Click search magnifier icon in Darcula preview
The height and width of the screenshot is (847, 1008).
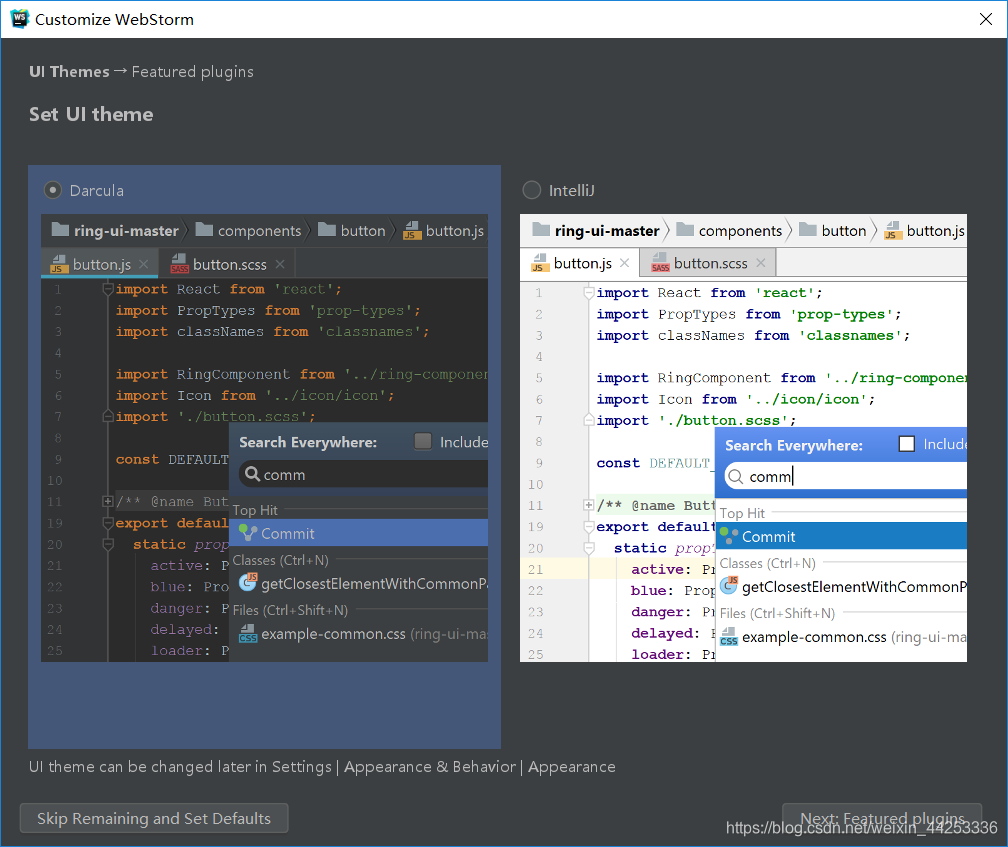(x=253, y=474)
